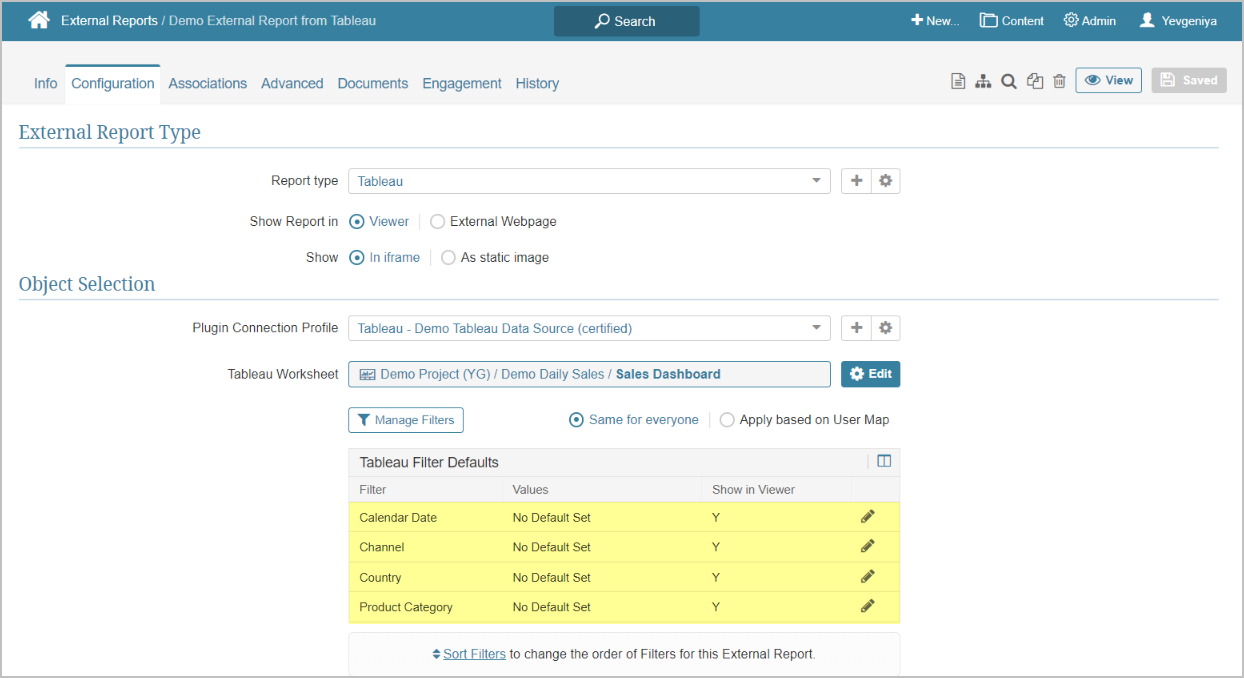Select the External Webpage radio option
The image size is (1244, 678).
(x=438, y=222)
